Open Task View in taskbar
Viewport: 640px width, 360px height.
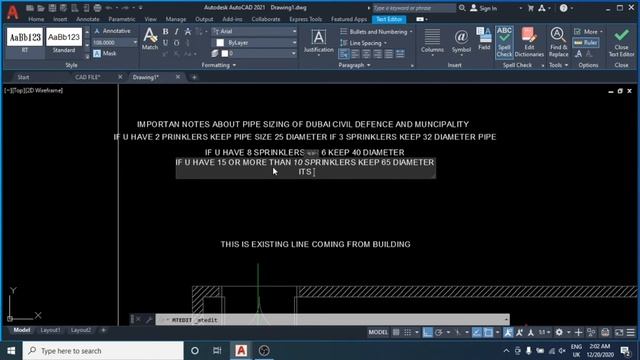217,351
